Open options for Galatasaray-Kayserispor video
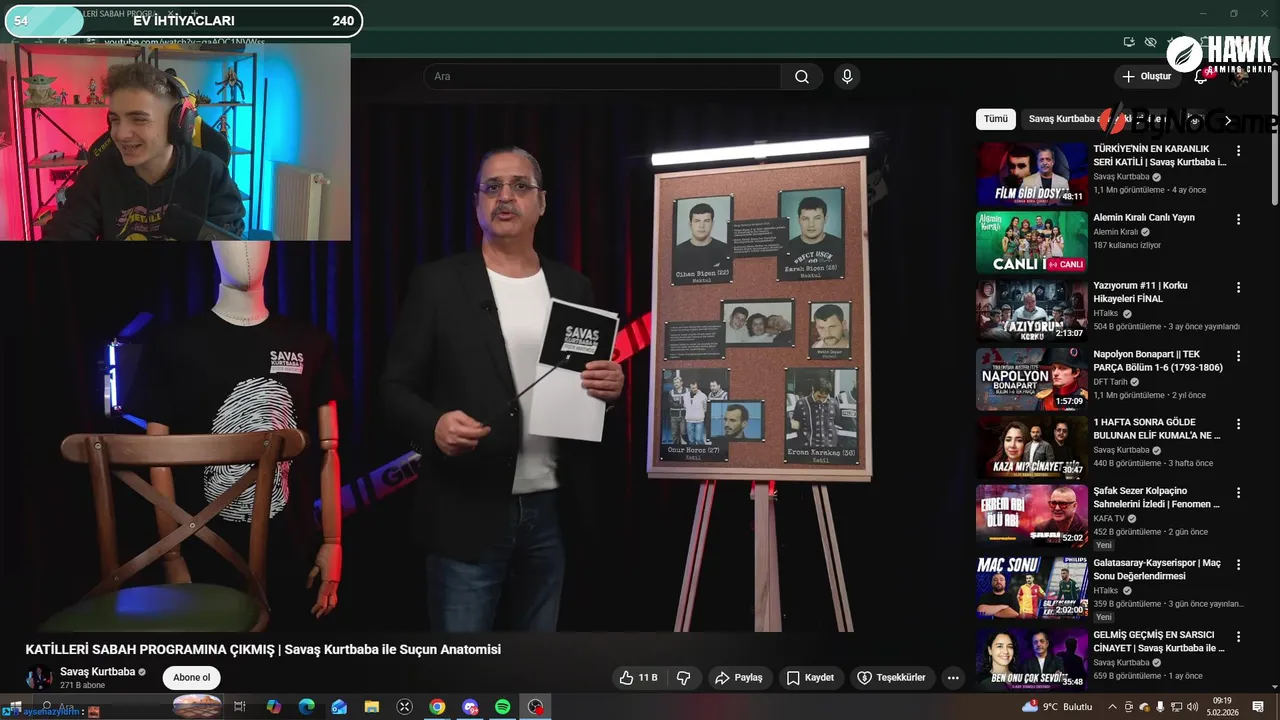 (x=1238, y=565)
